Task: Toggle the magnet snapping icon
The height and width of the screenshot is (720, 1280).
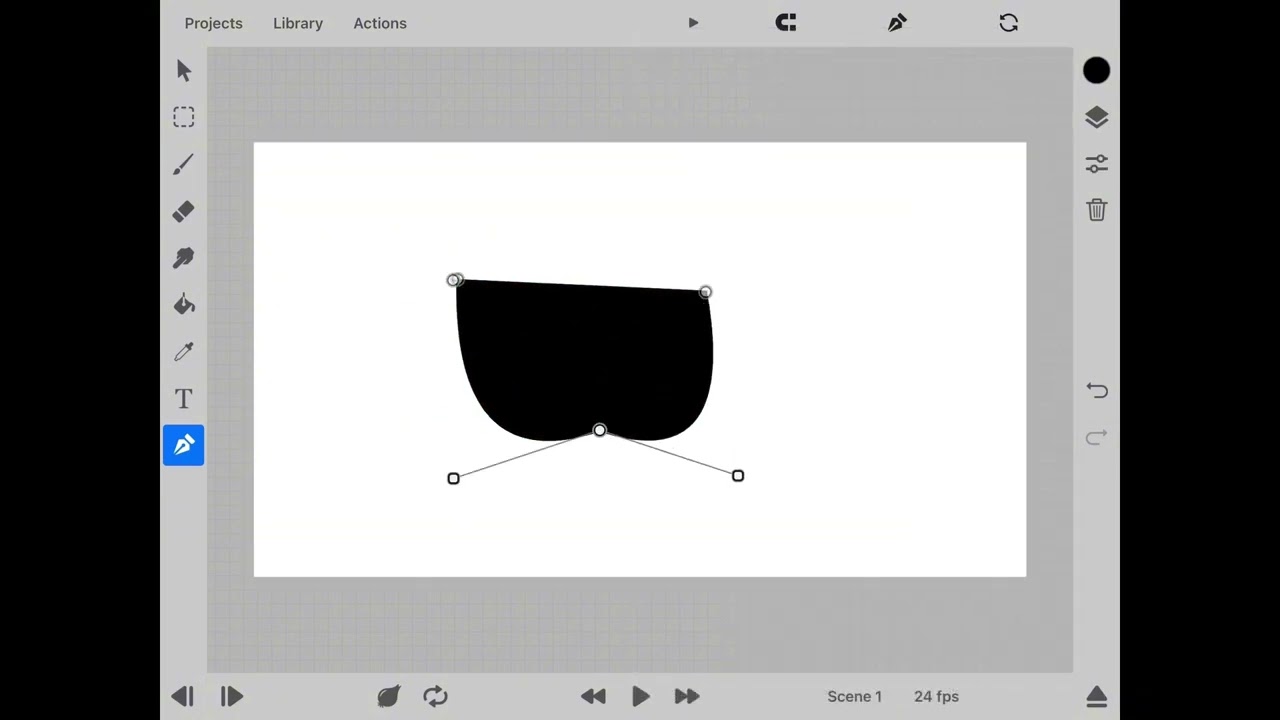Action: click(786, 23)
